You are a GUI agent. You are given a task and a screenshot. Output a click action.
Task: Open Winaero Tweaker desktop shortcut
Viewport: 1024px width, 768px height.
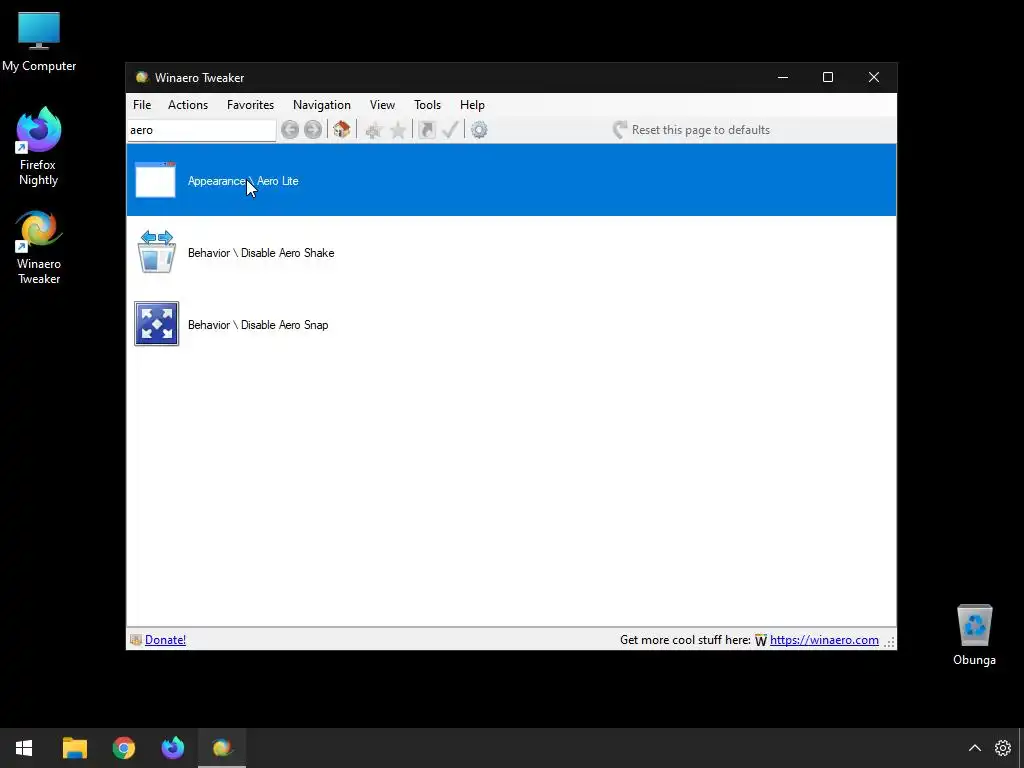click(x=39, y=247)
